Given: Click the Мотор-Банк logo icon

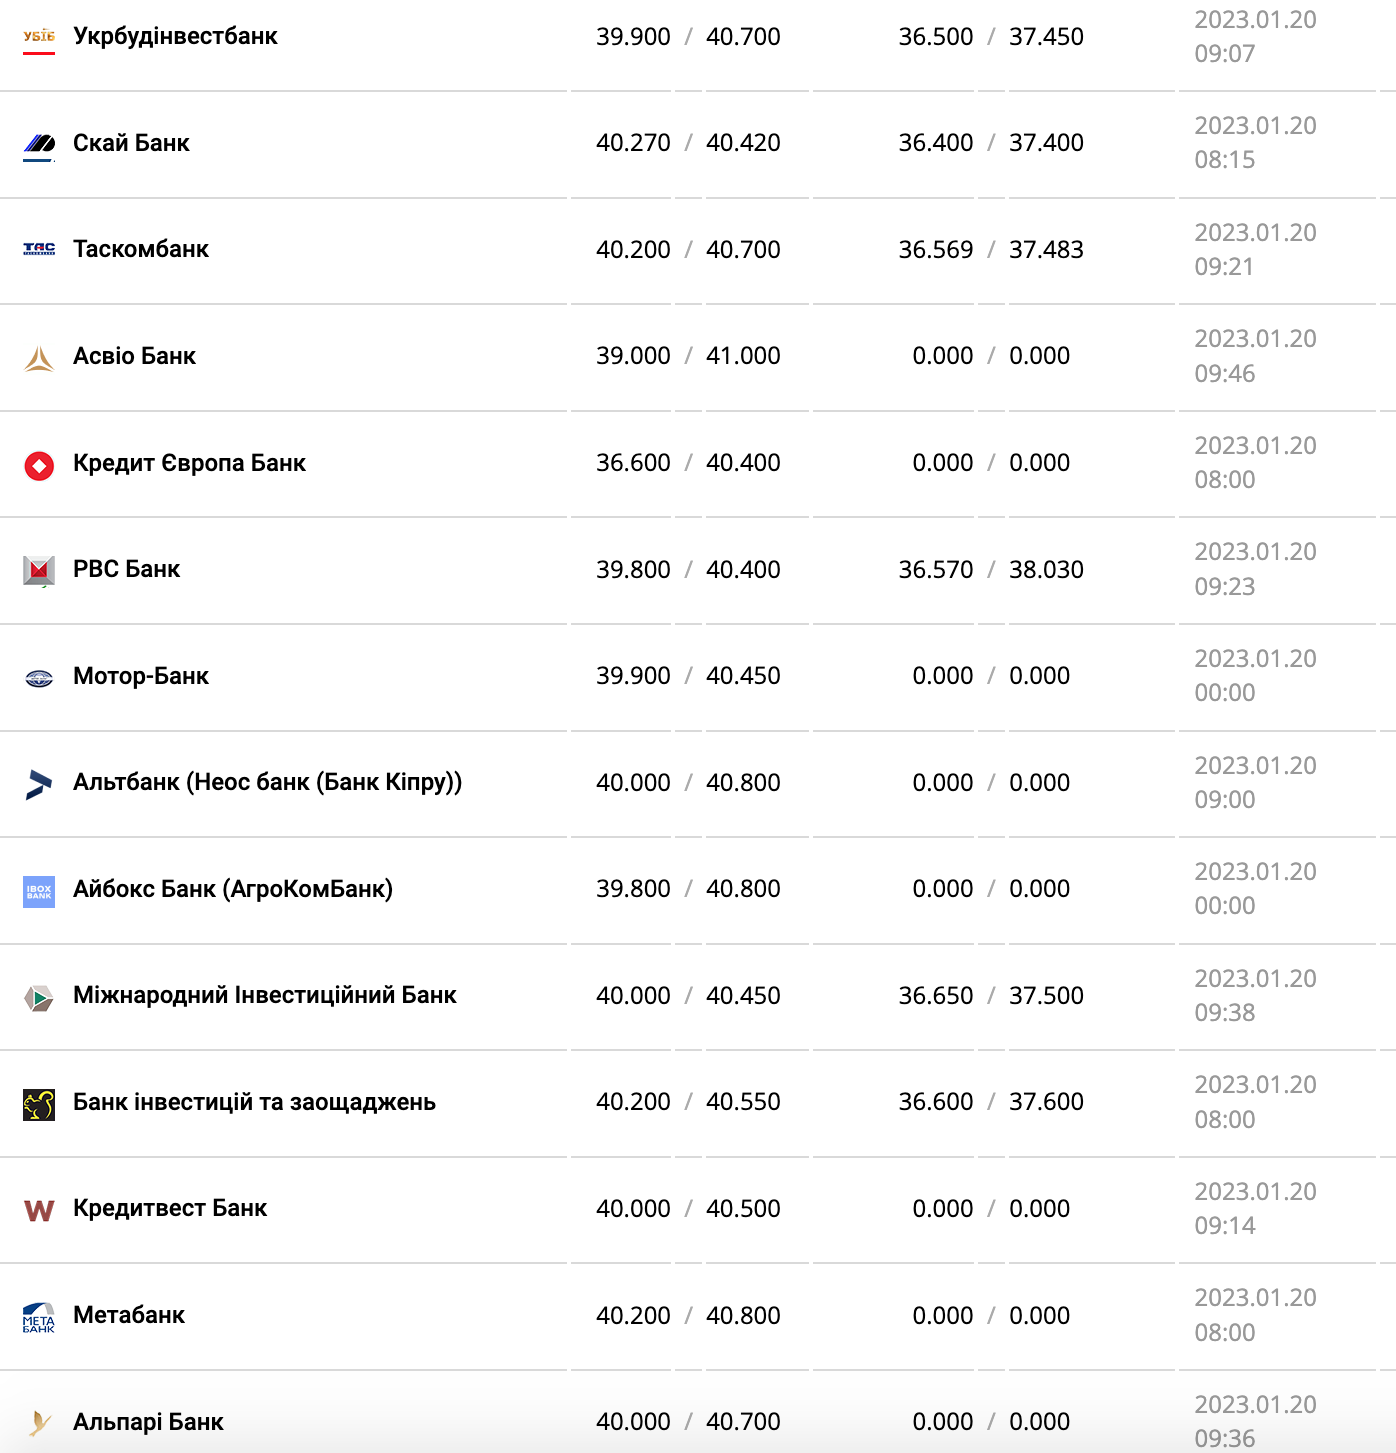Looking at the screenshot, I should tap(39, 679).
